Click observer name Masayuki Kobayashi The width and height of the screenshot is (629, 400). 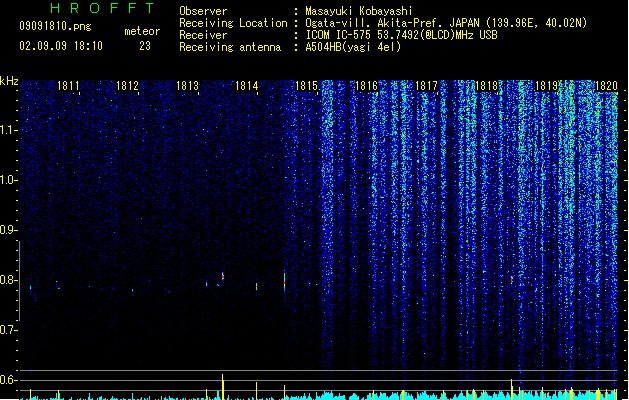359,11
